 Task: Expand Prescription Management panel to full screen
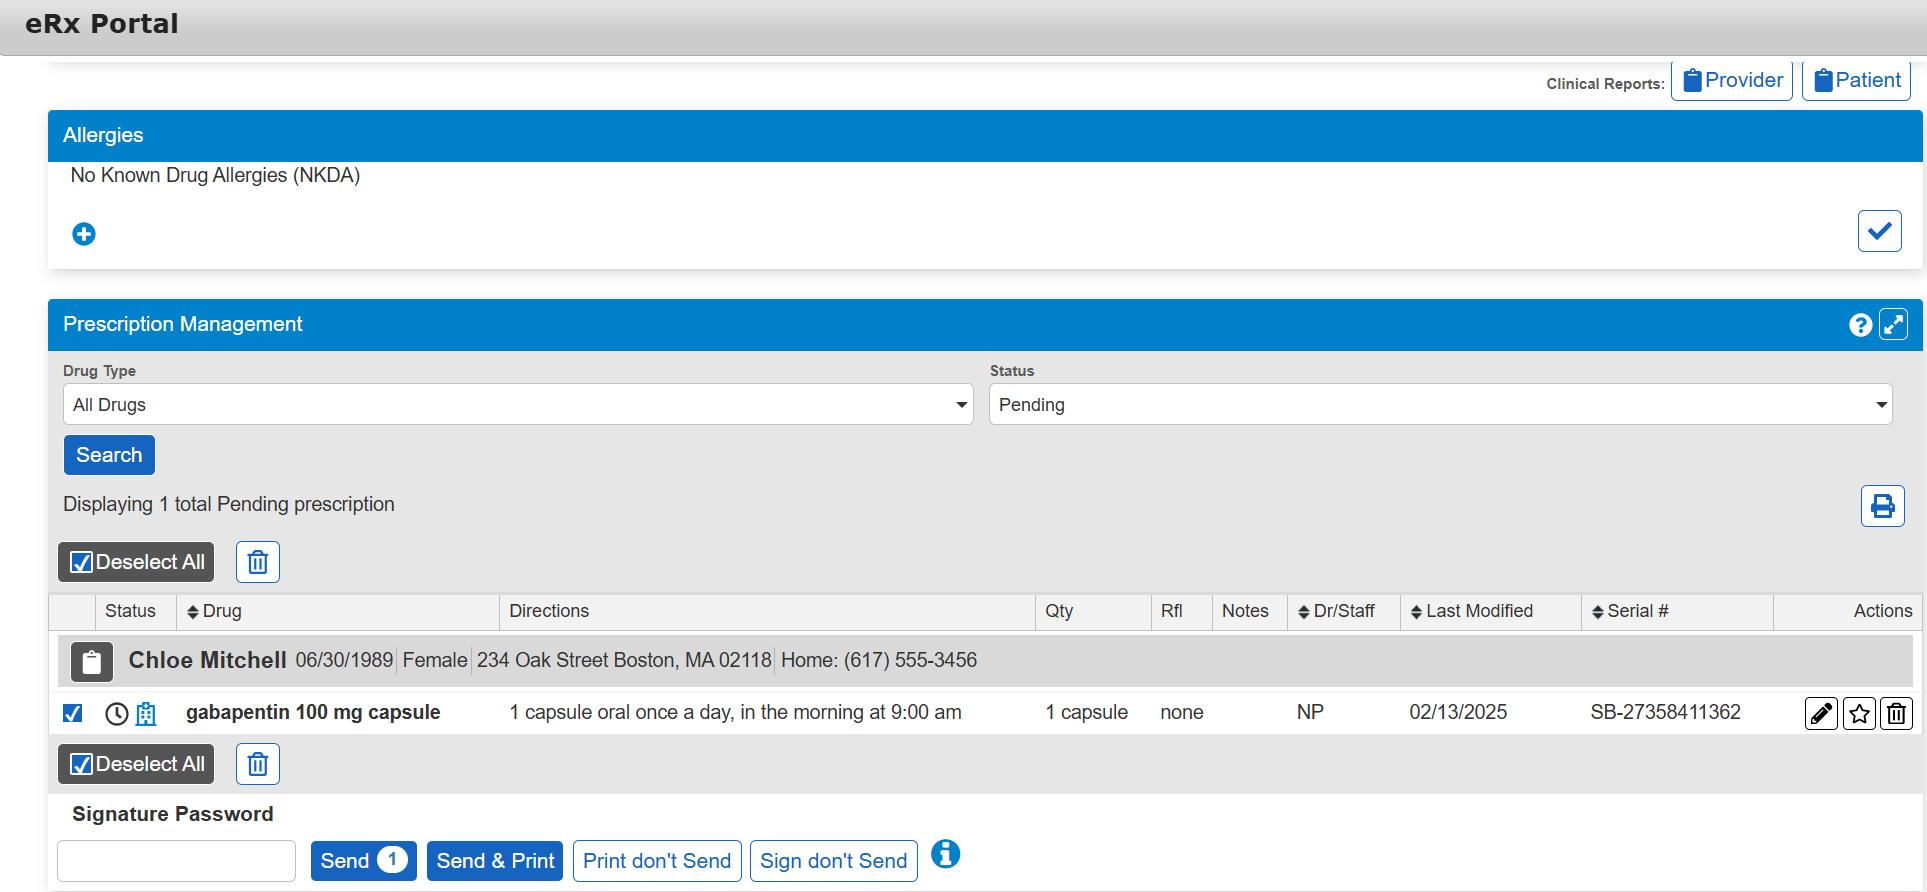(1893, 325)
